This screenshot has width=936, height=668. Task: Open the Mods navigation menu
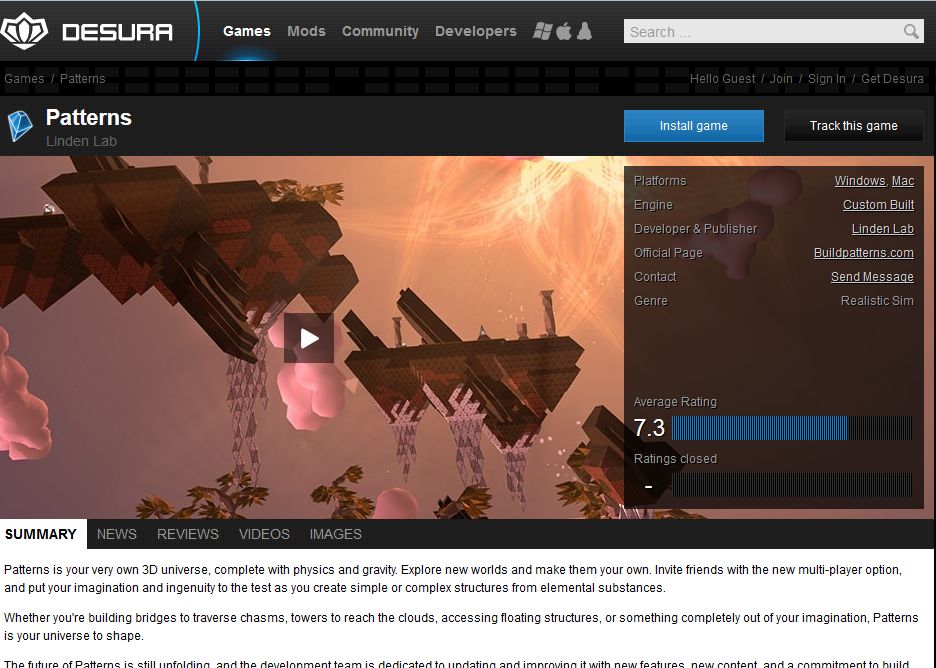coord(306,31)
